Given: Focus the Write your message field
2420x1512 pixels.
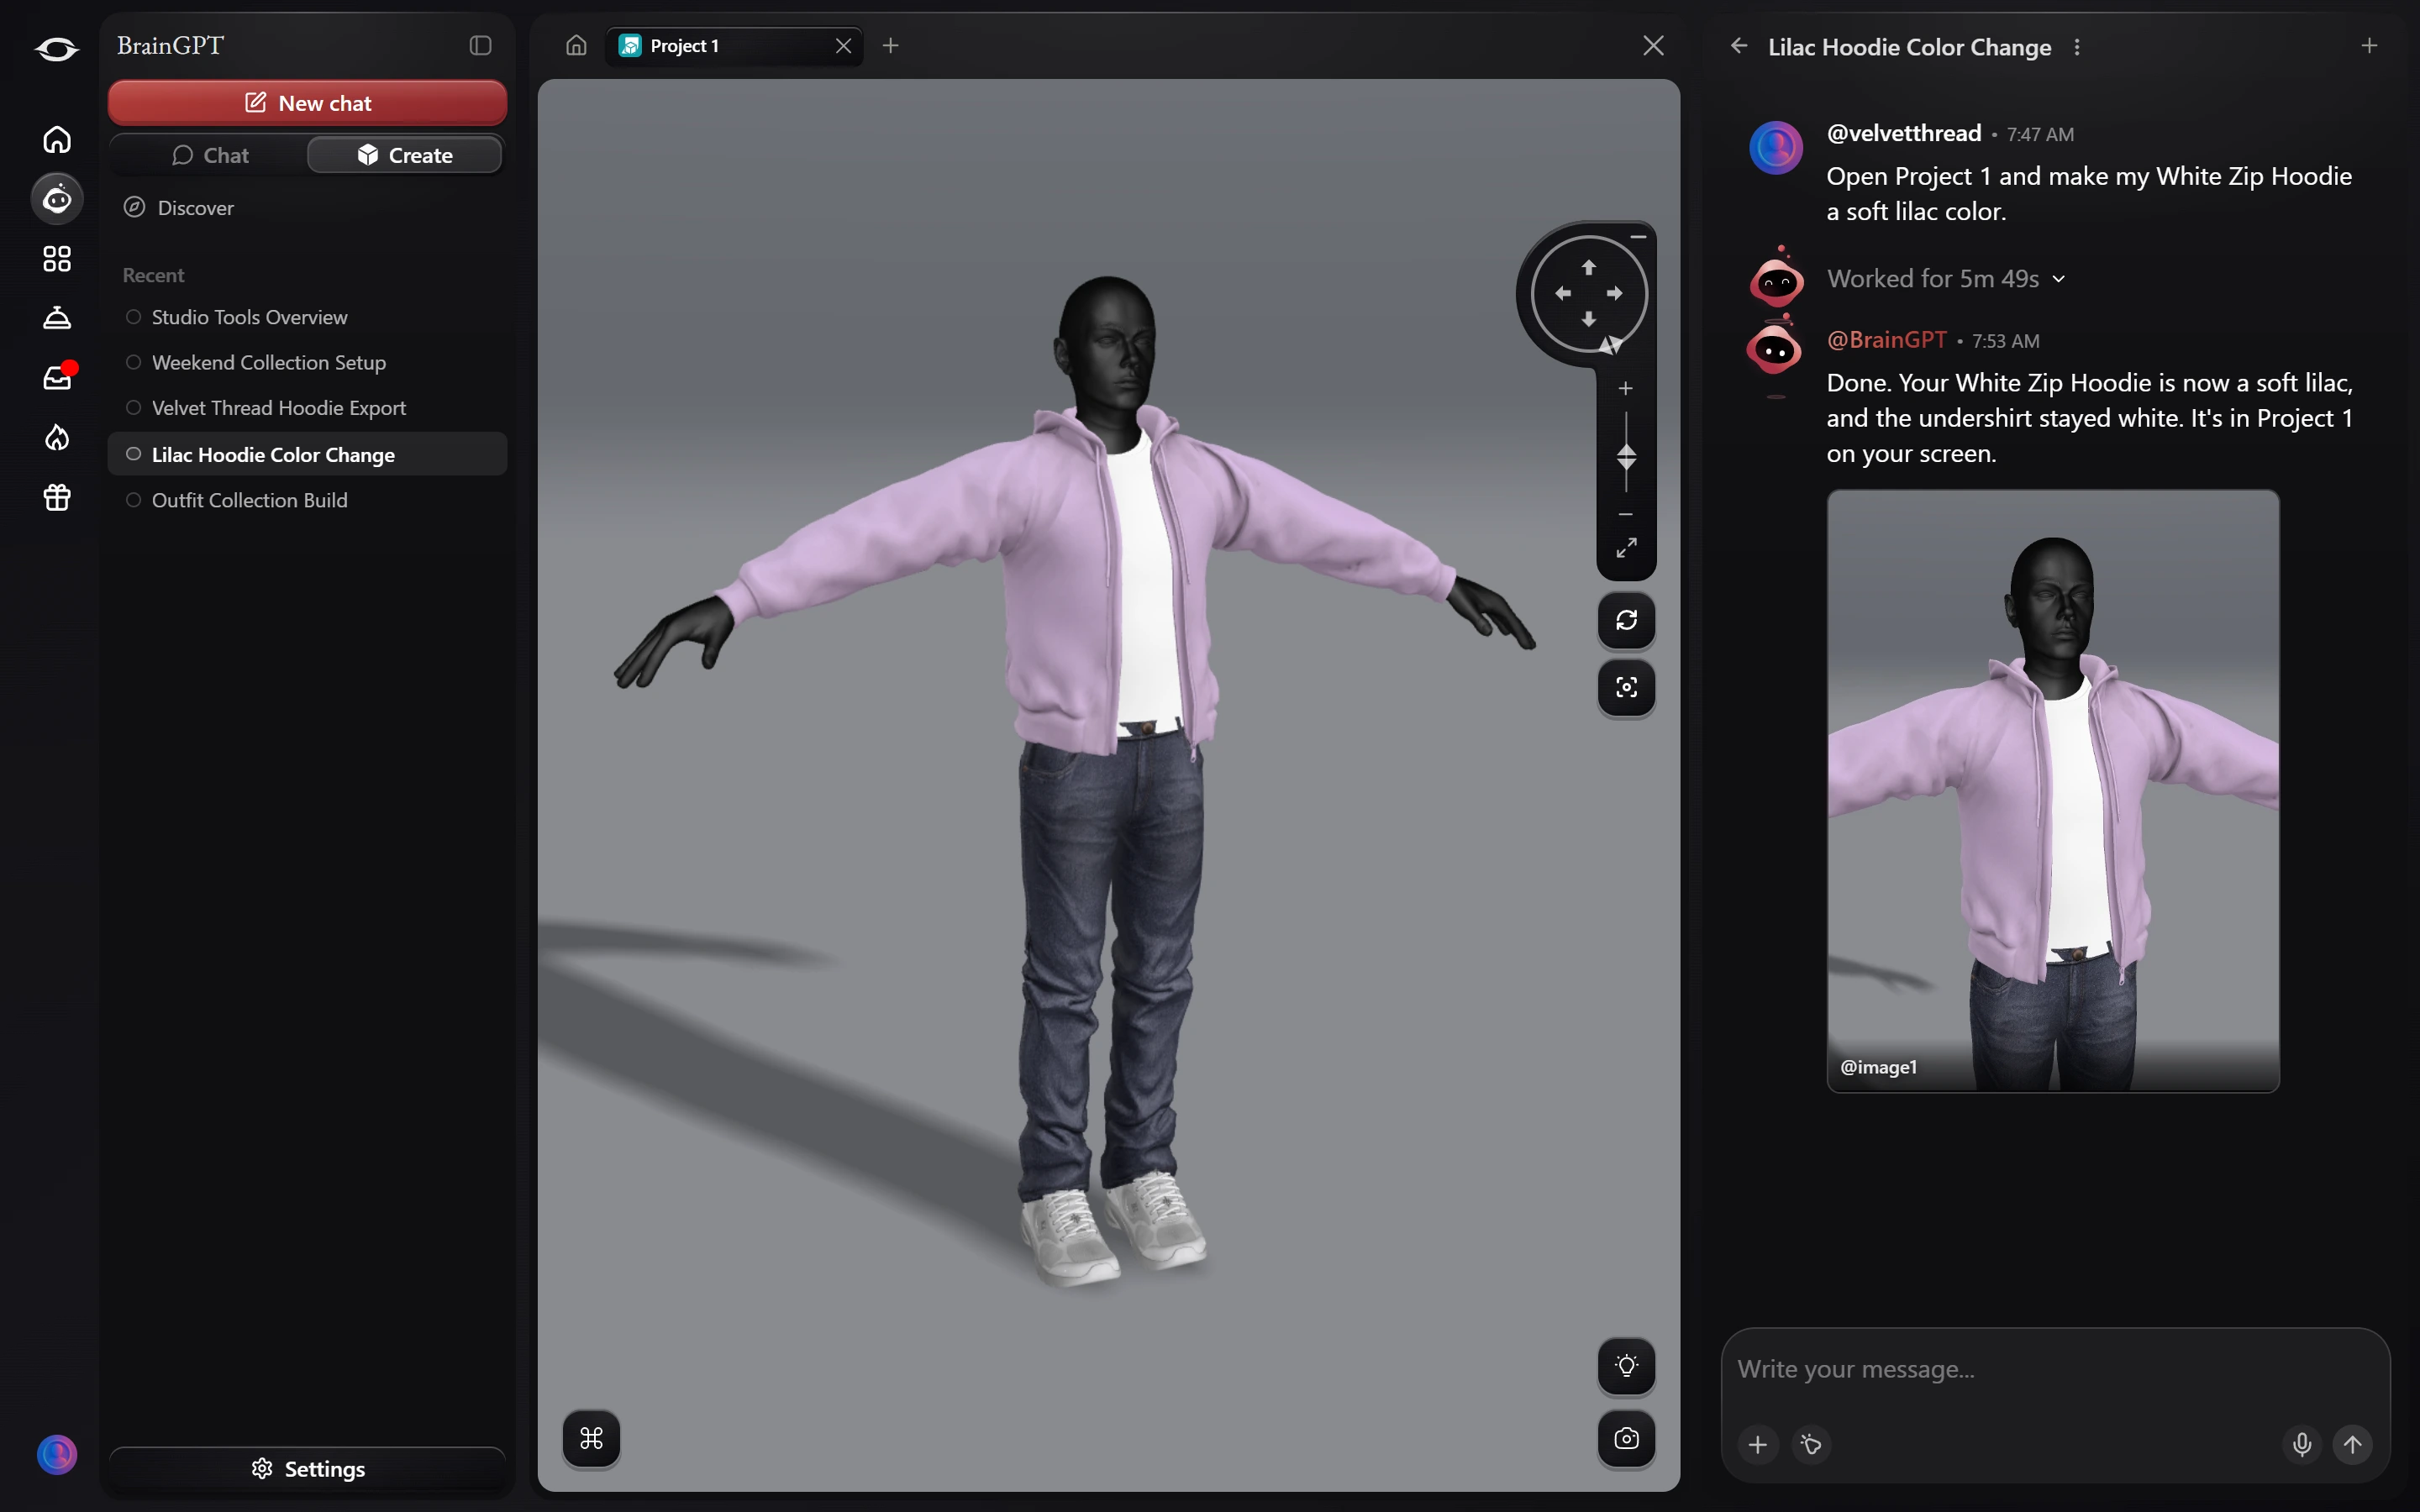Looking at the screenshot, I should (2055, 1369).
